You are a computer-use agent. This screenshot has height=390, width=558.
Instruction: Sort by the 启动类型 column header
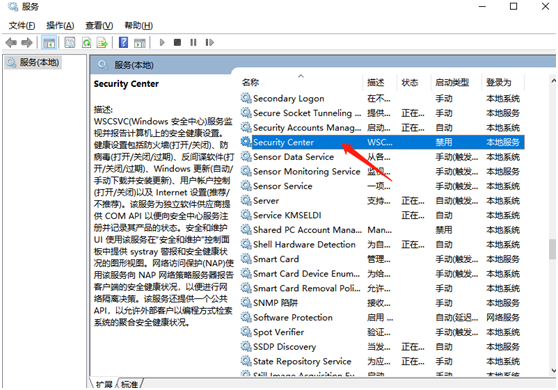tap(452, 83)
